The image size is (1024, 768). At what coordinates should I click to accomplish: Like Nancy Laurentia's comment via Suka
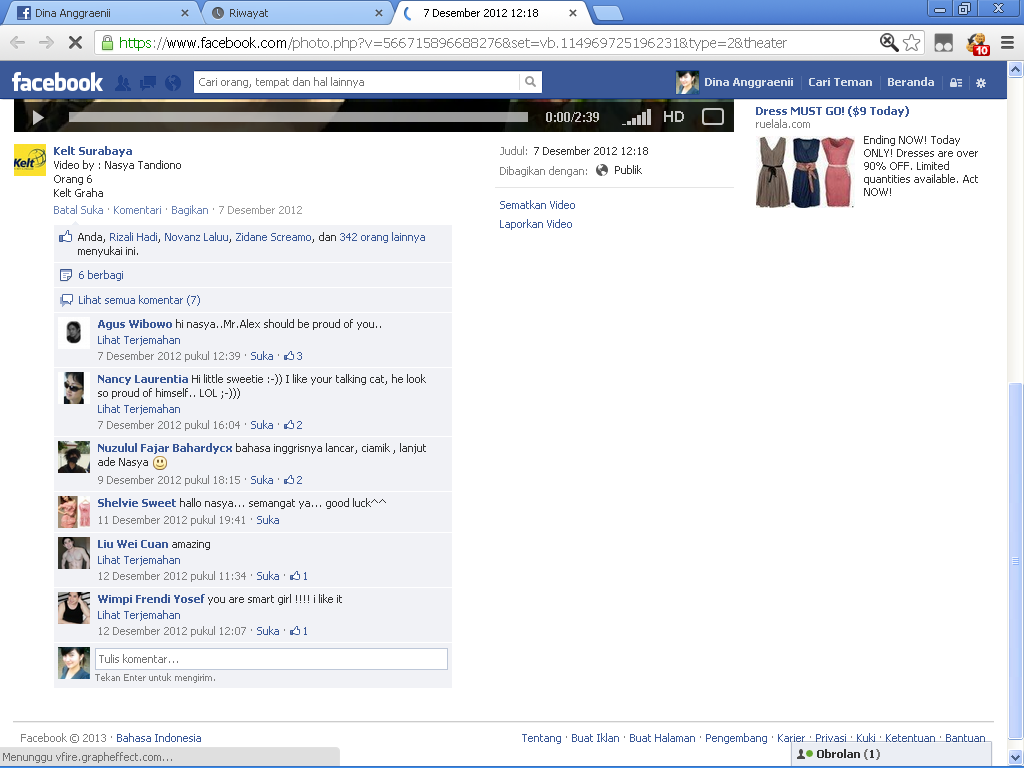[262, 425]
